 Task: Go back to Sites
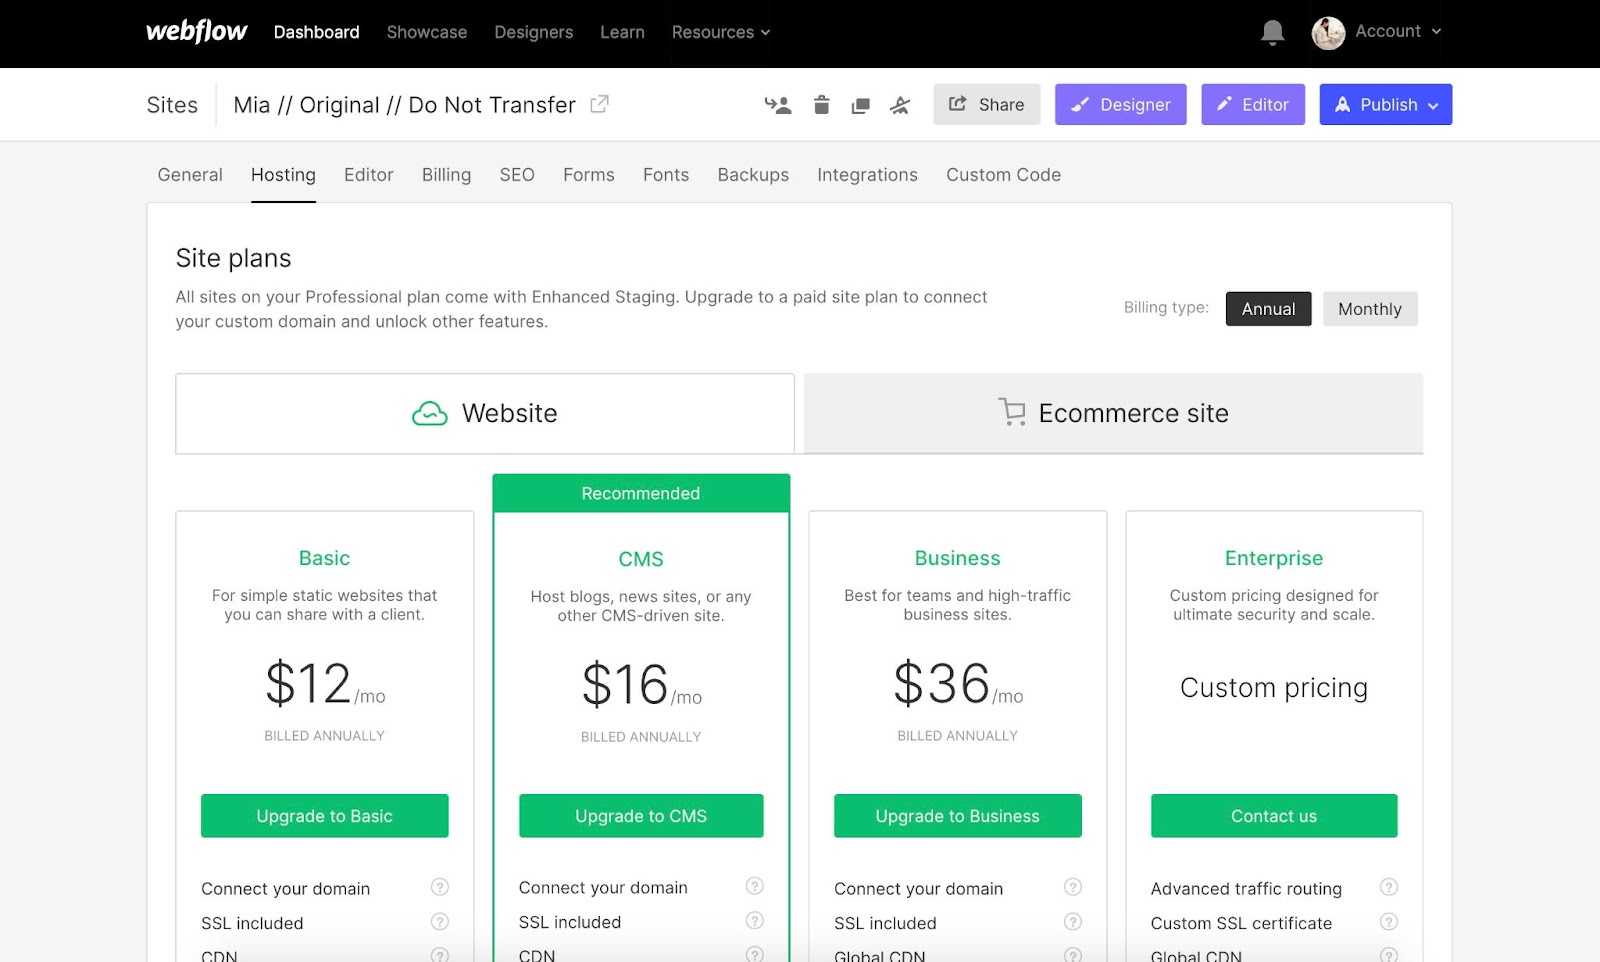(172, 105)
